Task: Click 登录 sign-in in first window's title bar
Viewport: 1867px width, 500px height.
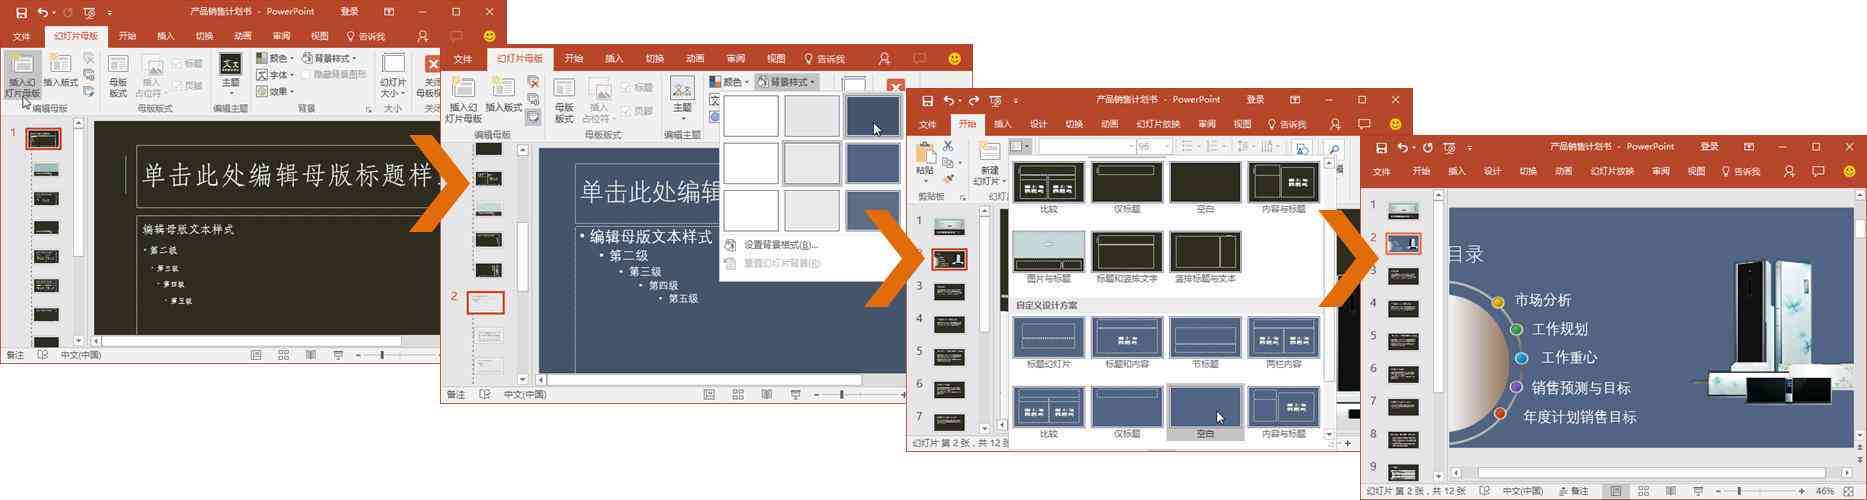Action: click(349, 12)
